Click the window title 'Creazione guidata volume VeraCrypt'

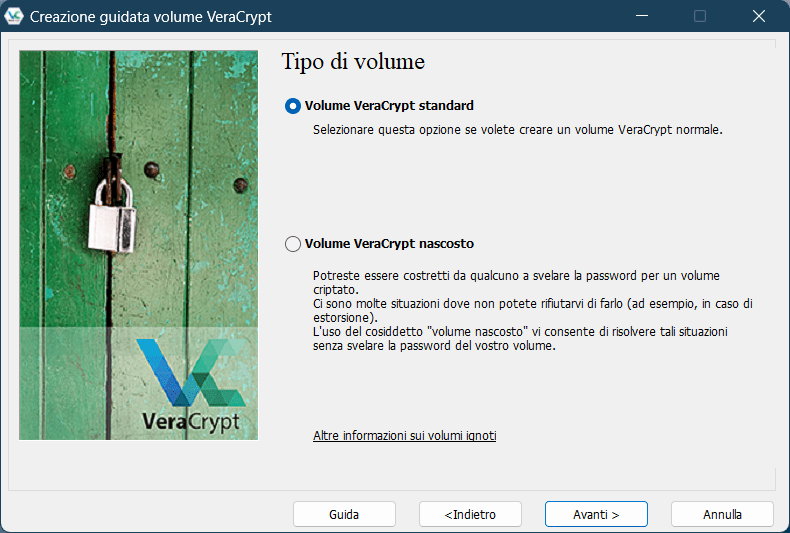pyautogui.click(x=151, y=17)
